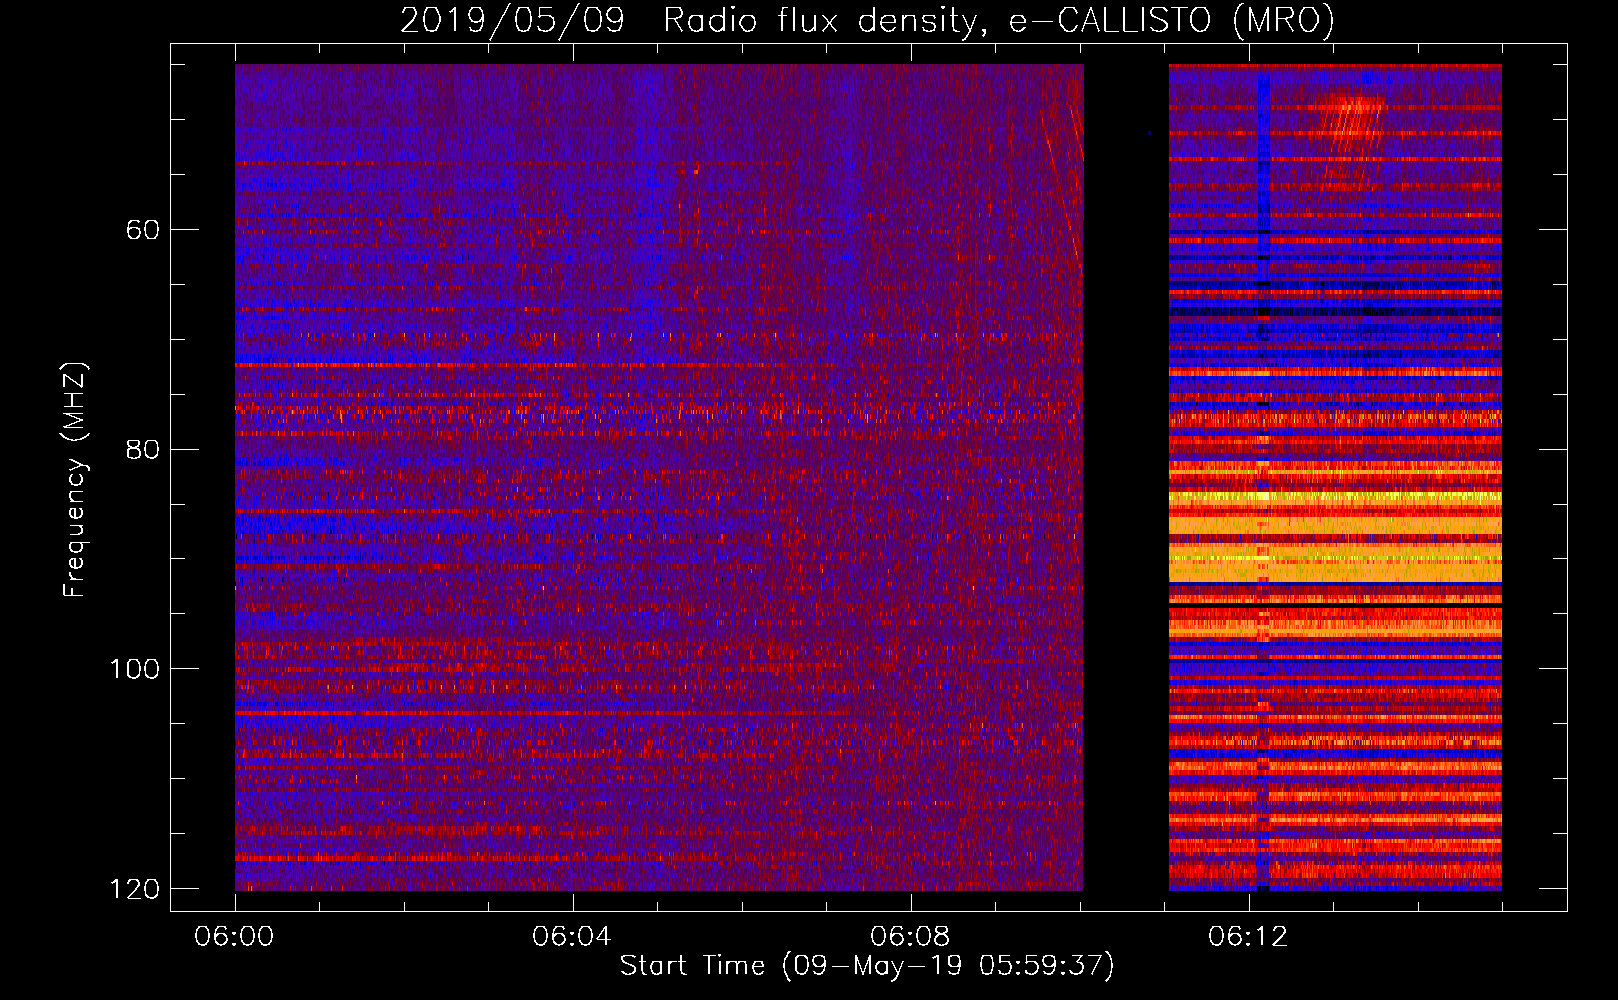Click the '06:04' time tick label
This screenshot has height=1000, width=1618.
(572, 937)
